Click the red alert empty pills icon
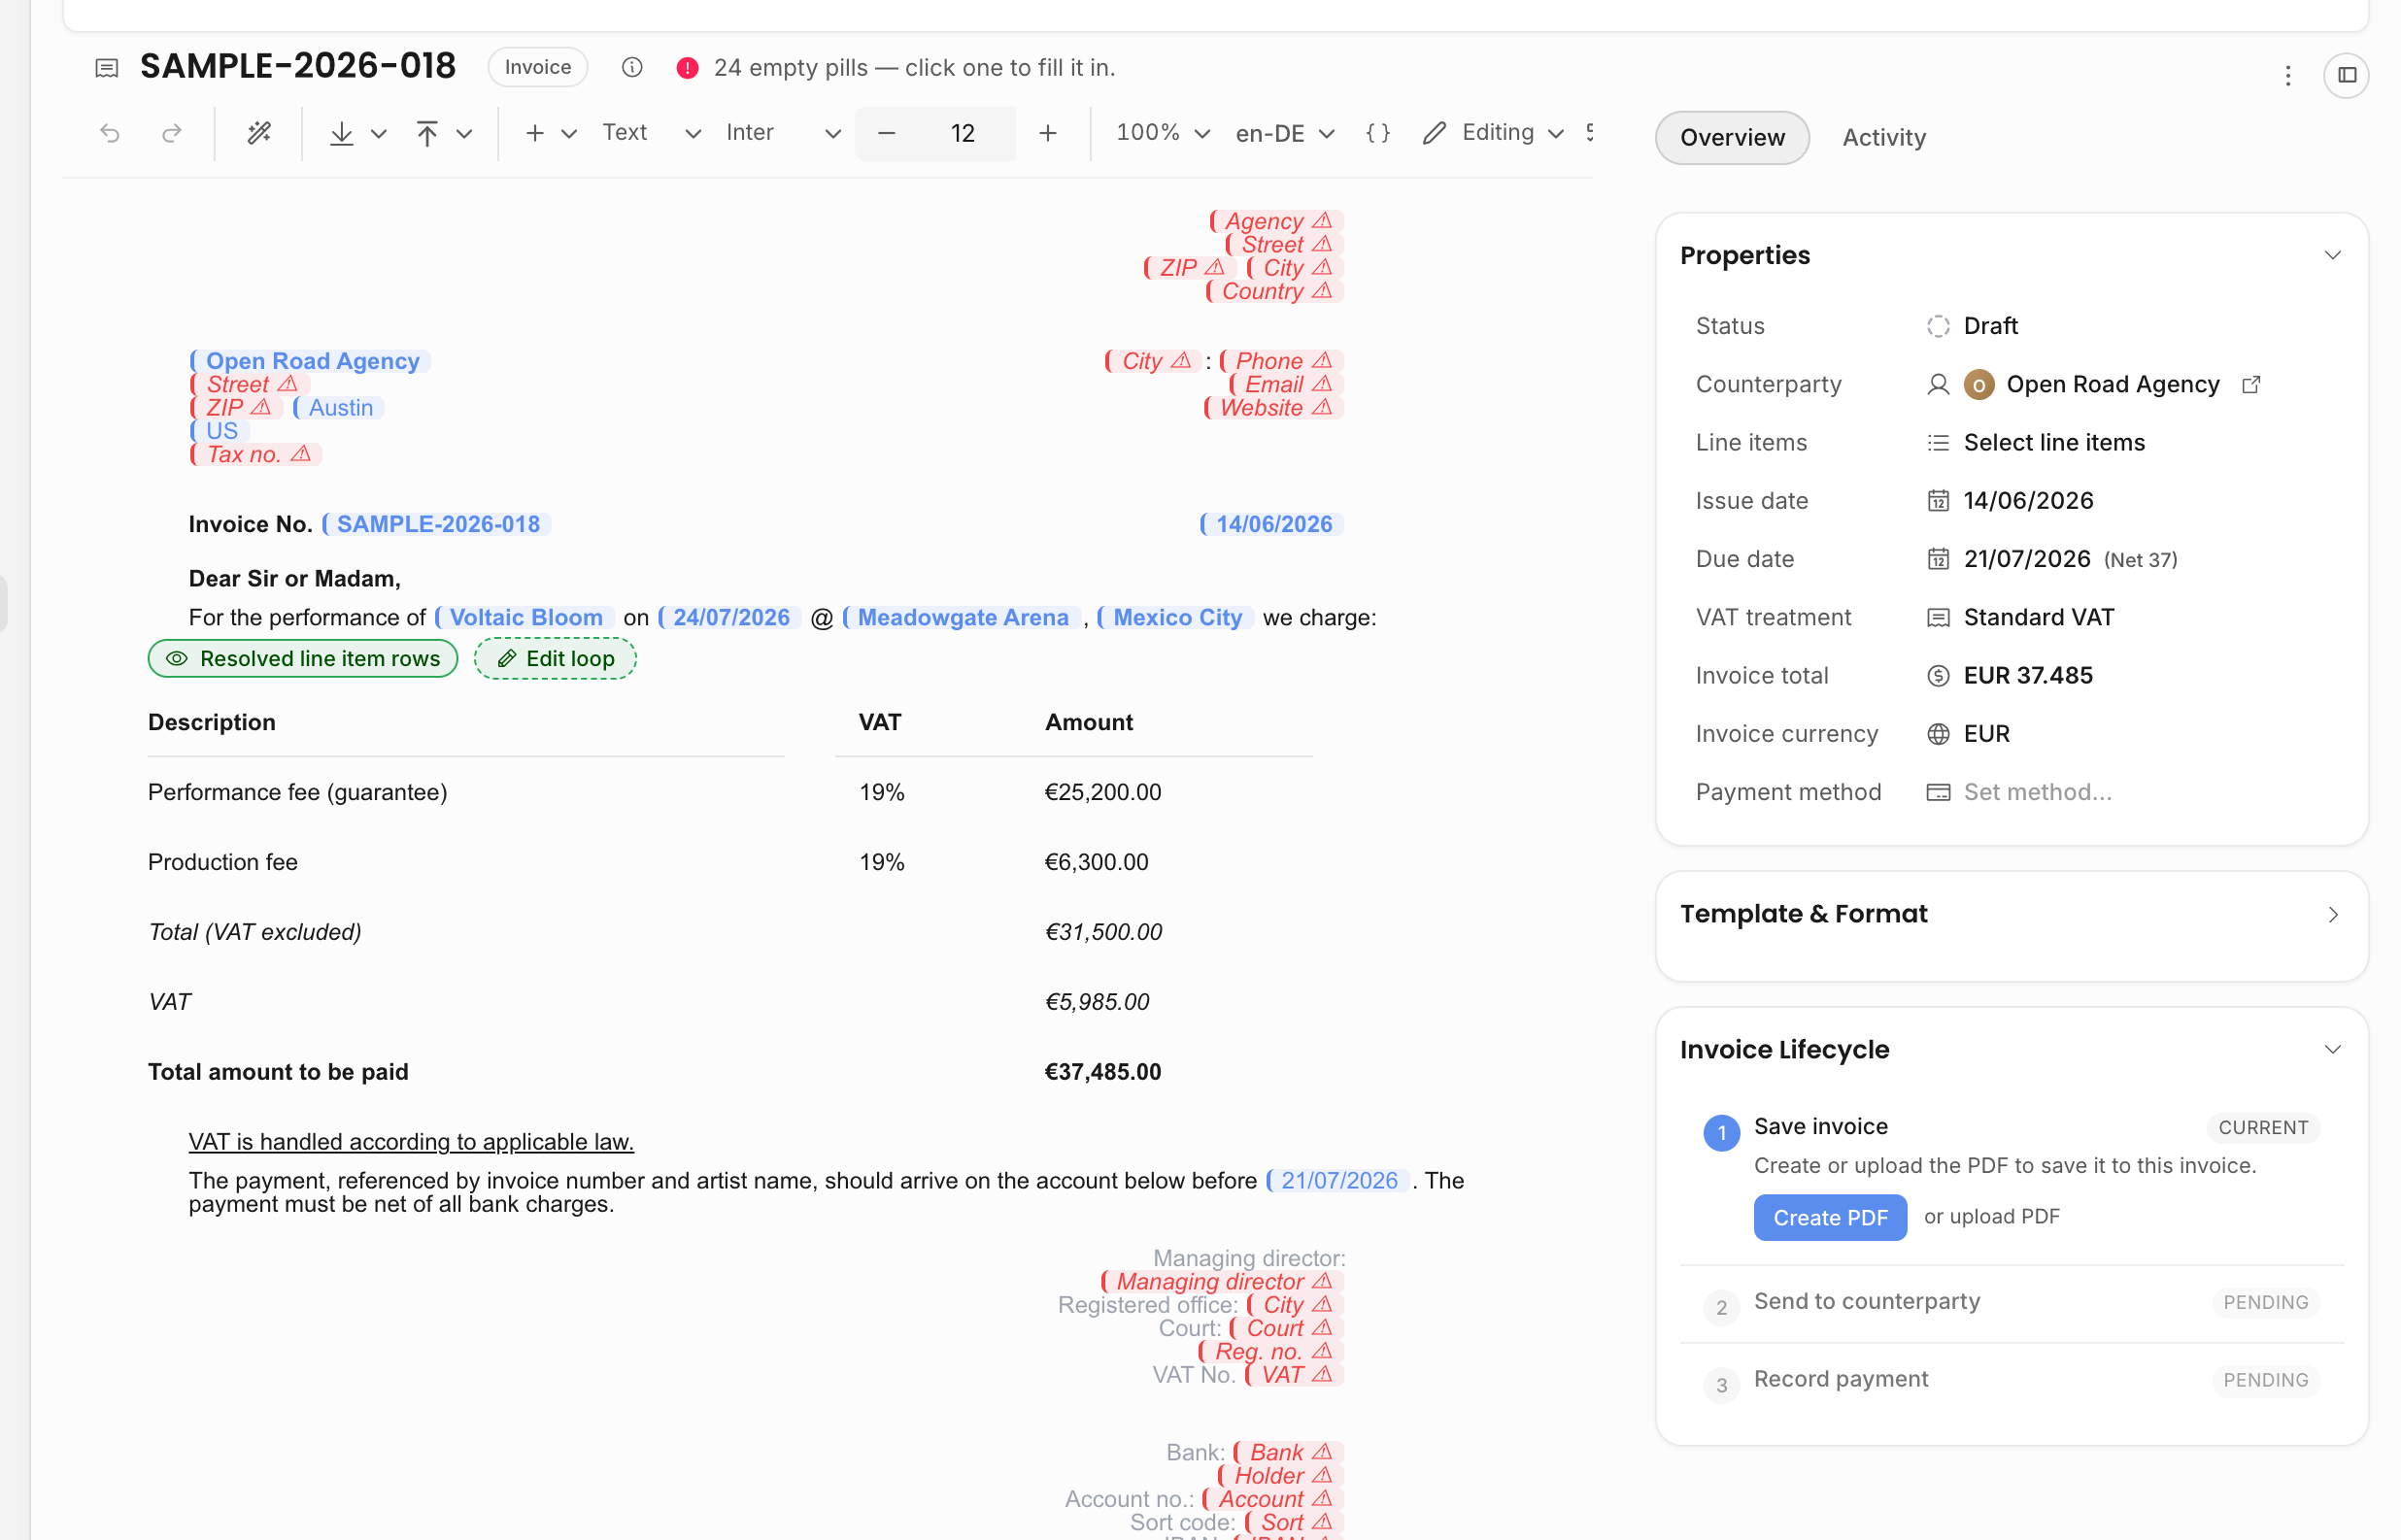The width and height of the screenshot is (2401, 1540). pyautogui.click(x=687, y=67)
